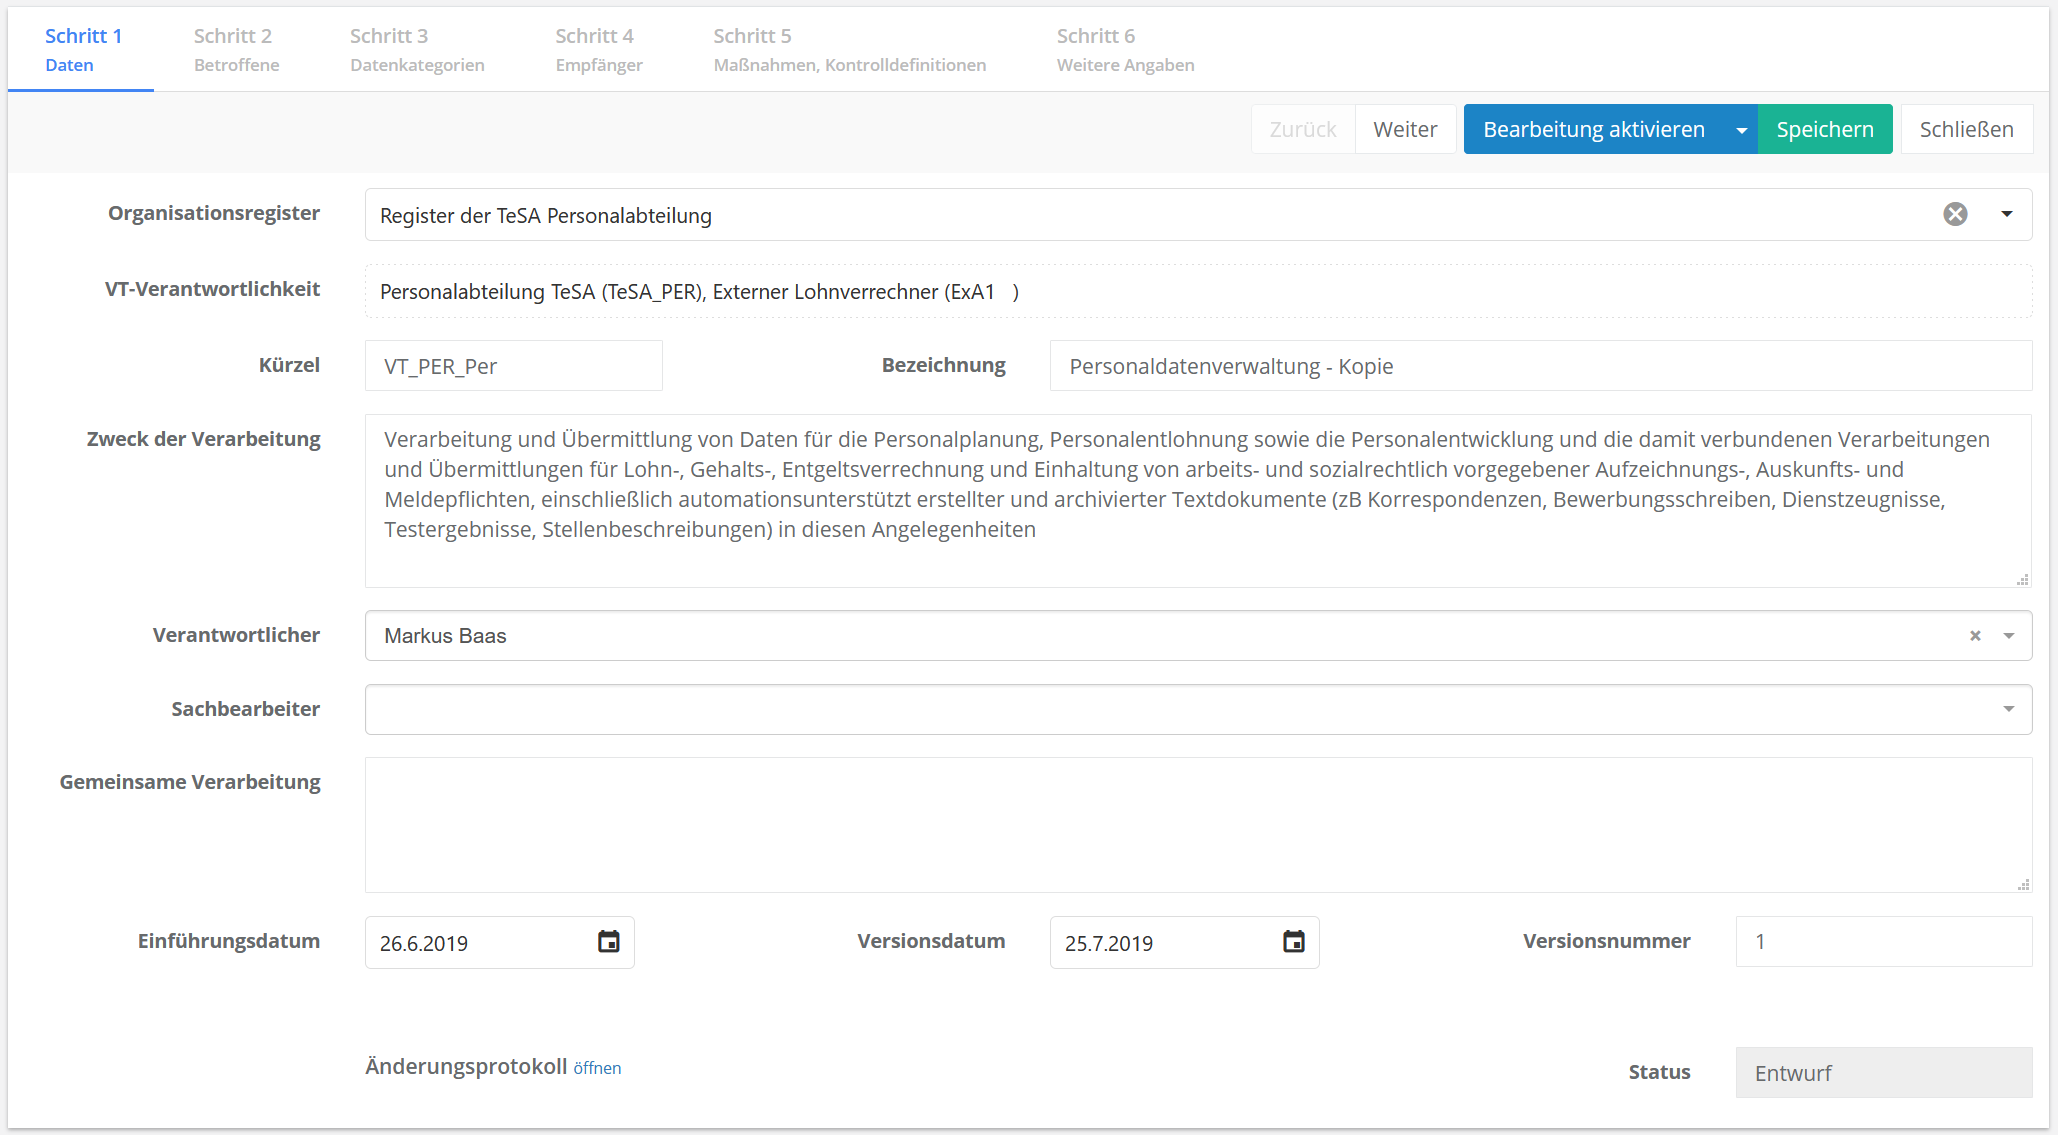The width and height of the screenshot is (2058, 1135).
Task: Remove Markus Baas from Verantwortlicher field
Action: point(1975,635)
